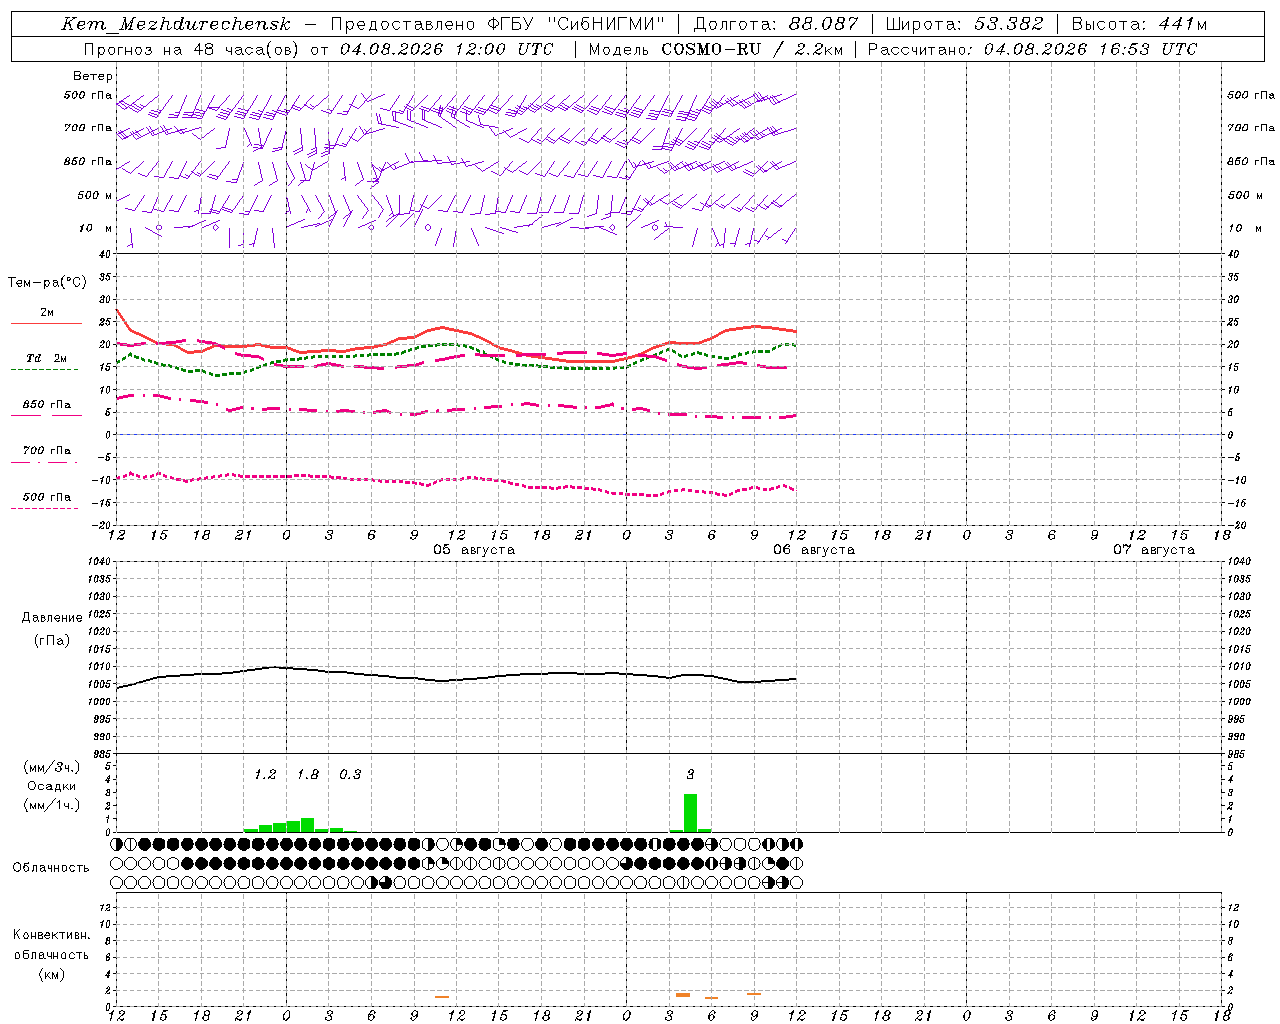Click the 2м temperature legend line sample
The image size is (1280, 1024).
[46, 323]
